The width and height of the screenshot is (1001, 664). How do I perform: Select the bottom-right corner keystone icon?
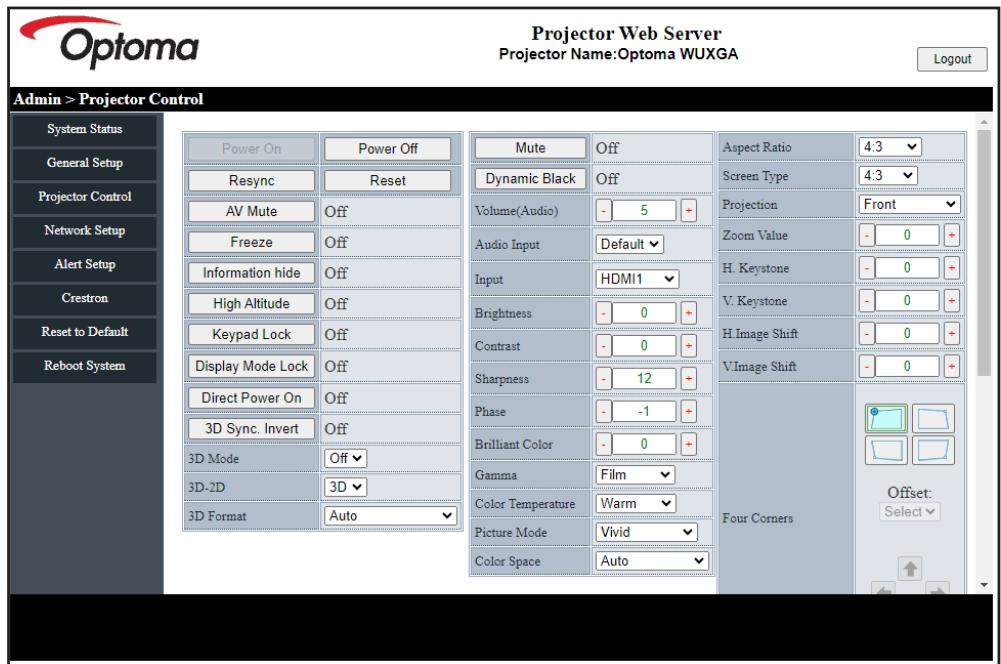(x=933, y=449)
